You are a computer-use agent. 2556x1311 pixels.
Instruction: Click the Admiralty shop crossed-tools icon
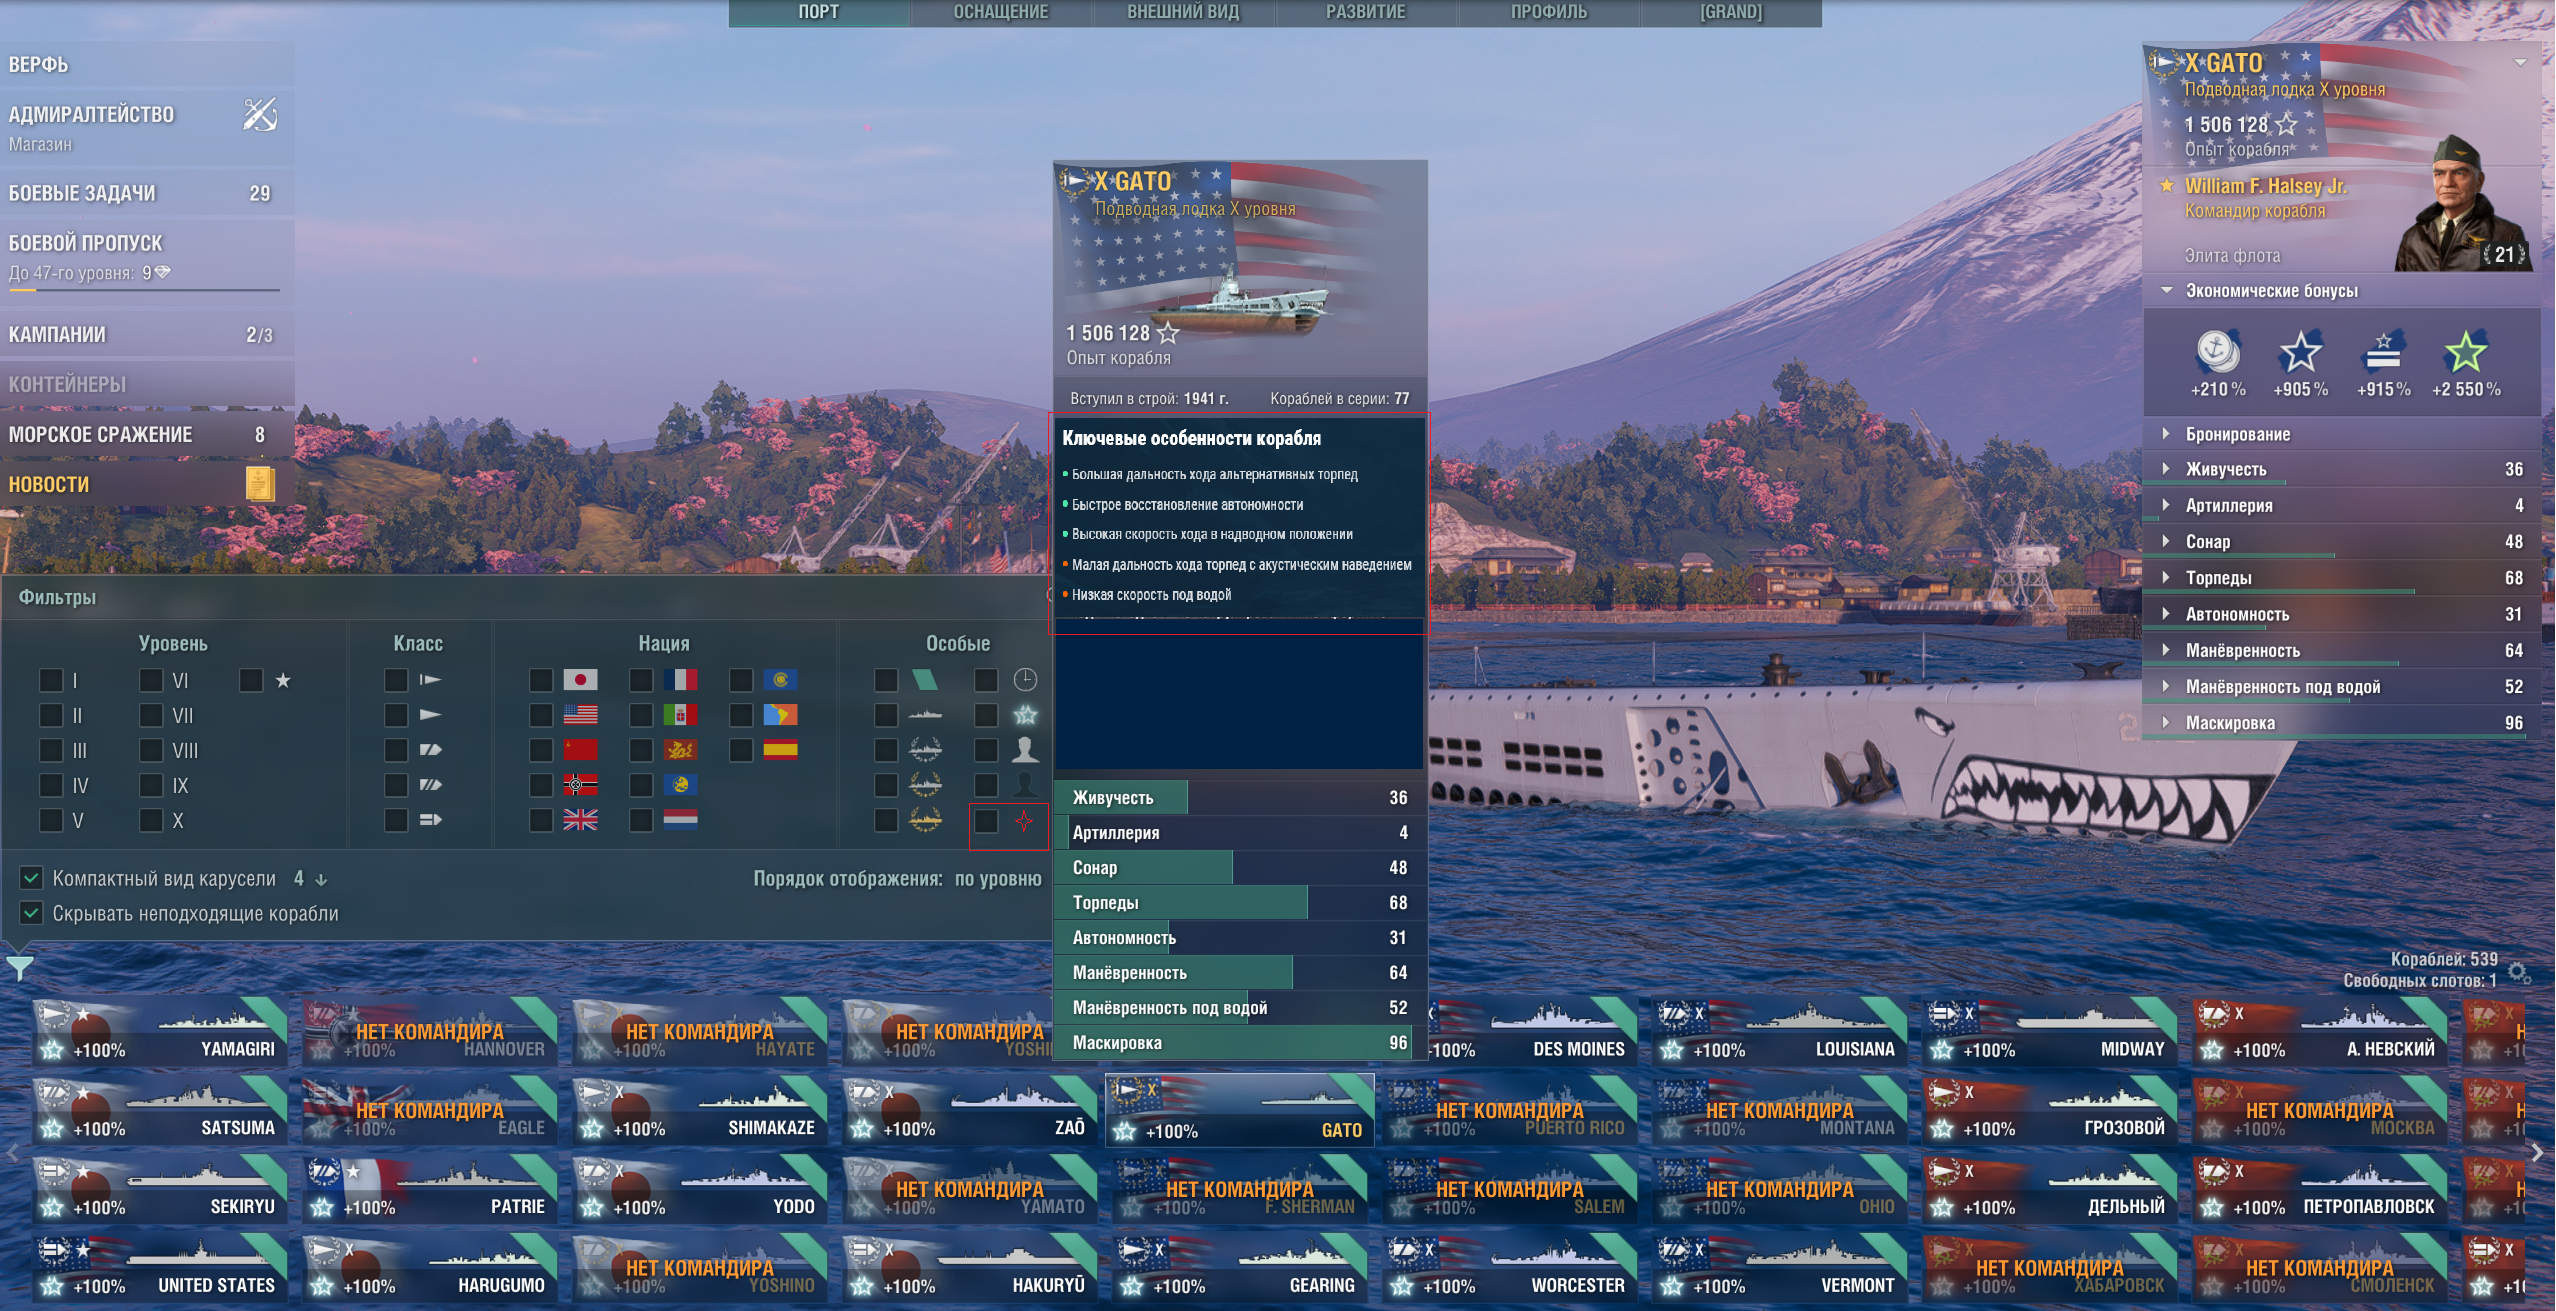pos(260,115)
